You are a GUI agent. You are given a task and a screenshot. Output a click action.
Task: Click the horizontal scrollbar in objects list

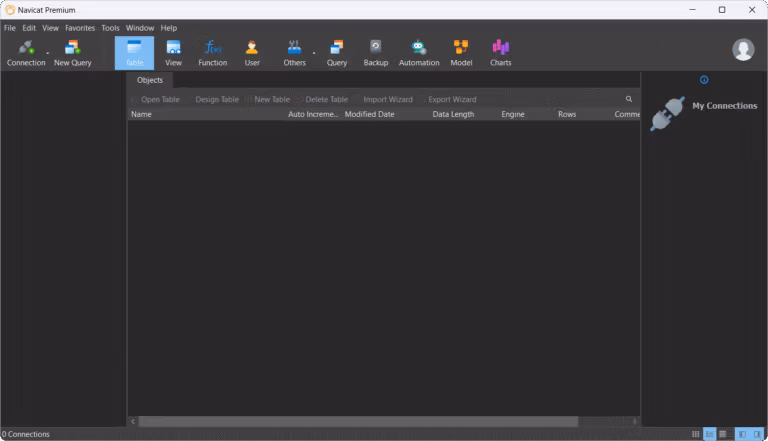point(358,421)
